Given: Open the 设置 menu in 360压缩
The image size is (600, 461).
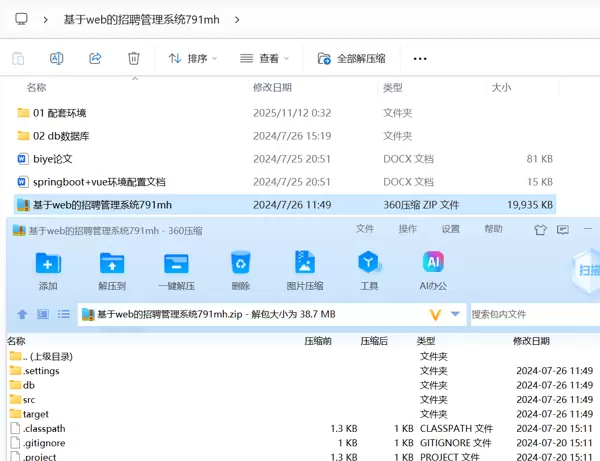Looking at the screenshot, I should 451,229.
